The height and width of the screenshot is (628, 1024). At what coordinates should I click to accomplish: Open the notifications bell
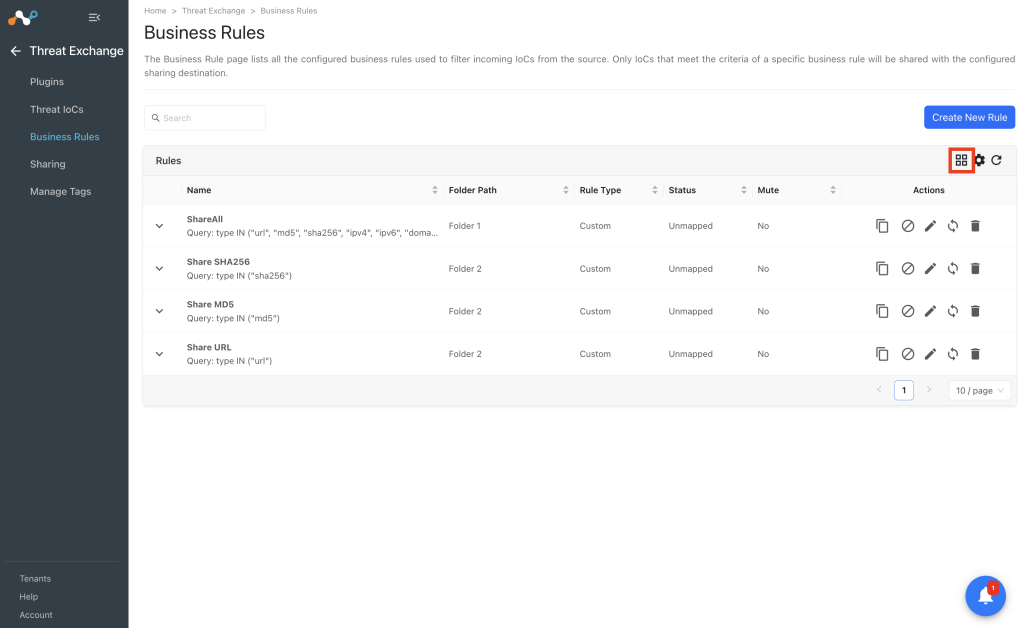click(985, 595)
